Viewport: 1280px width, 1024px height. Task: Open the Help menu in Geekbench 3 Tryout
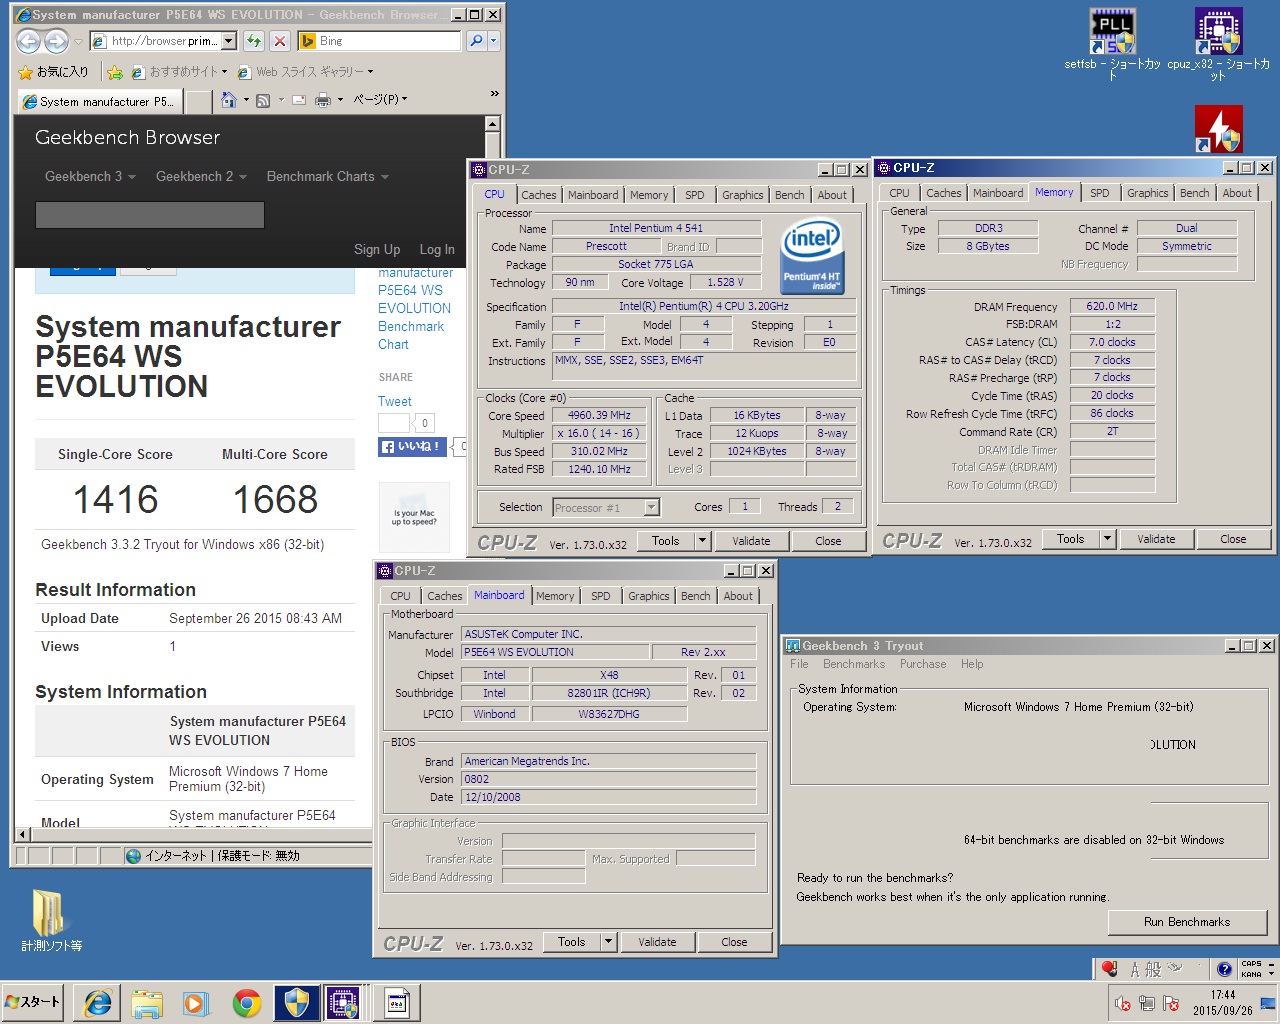972,664
